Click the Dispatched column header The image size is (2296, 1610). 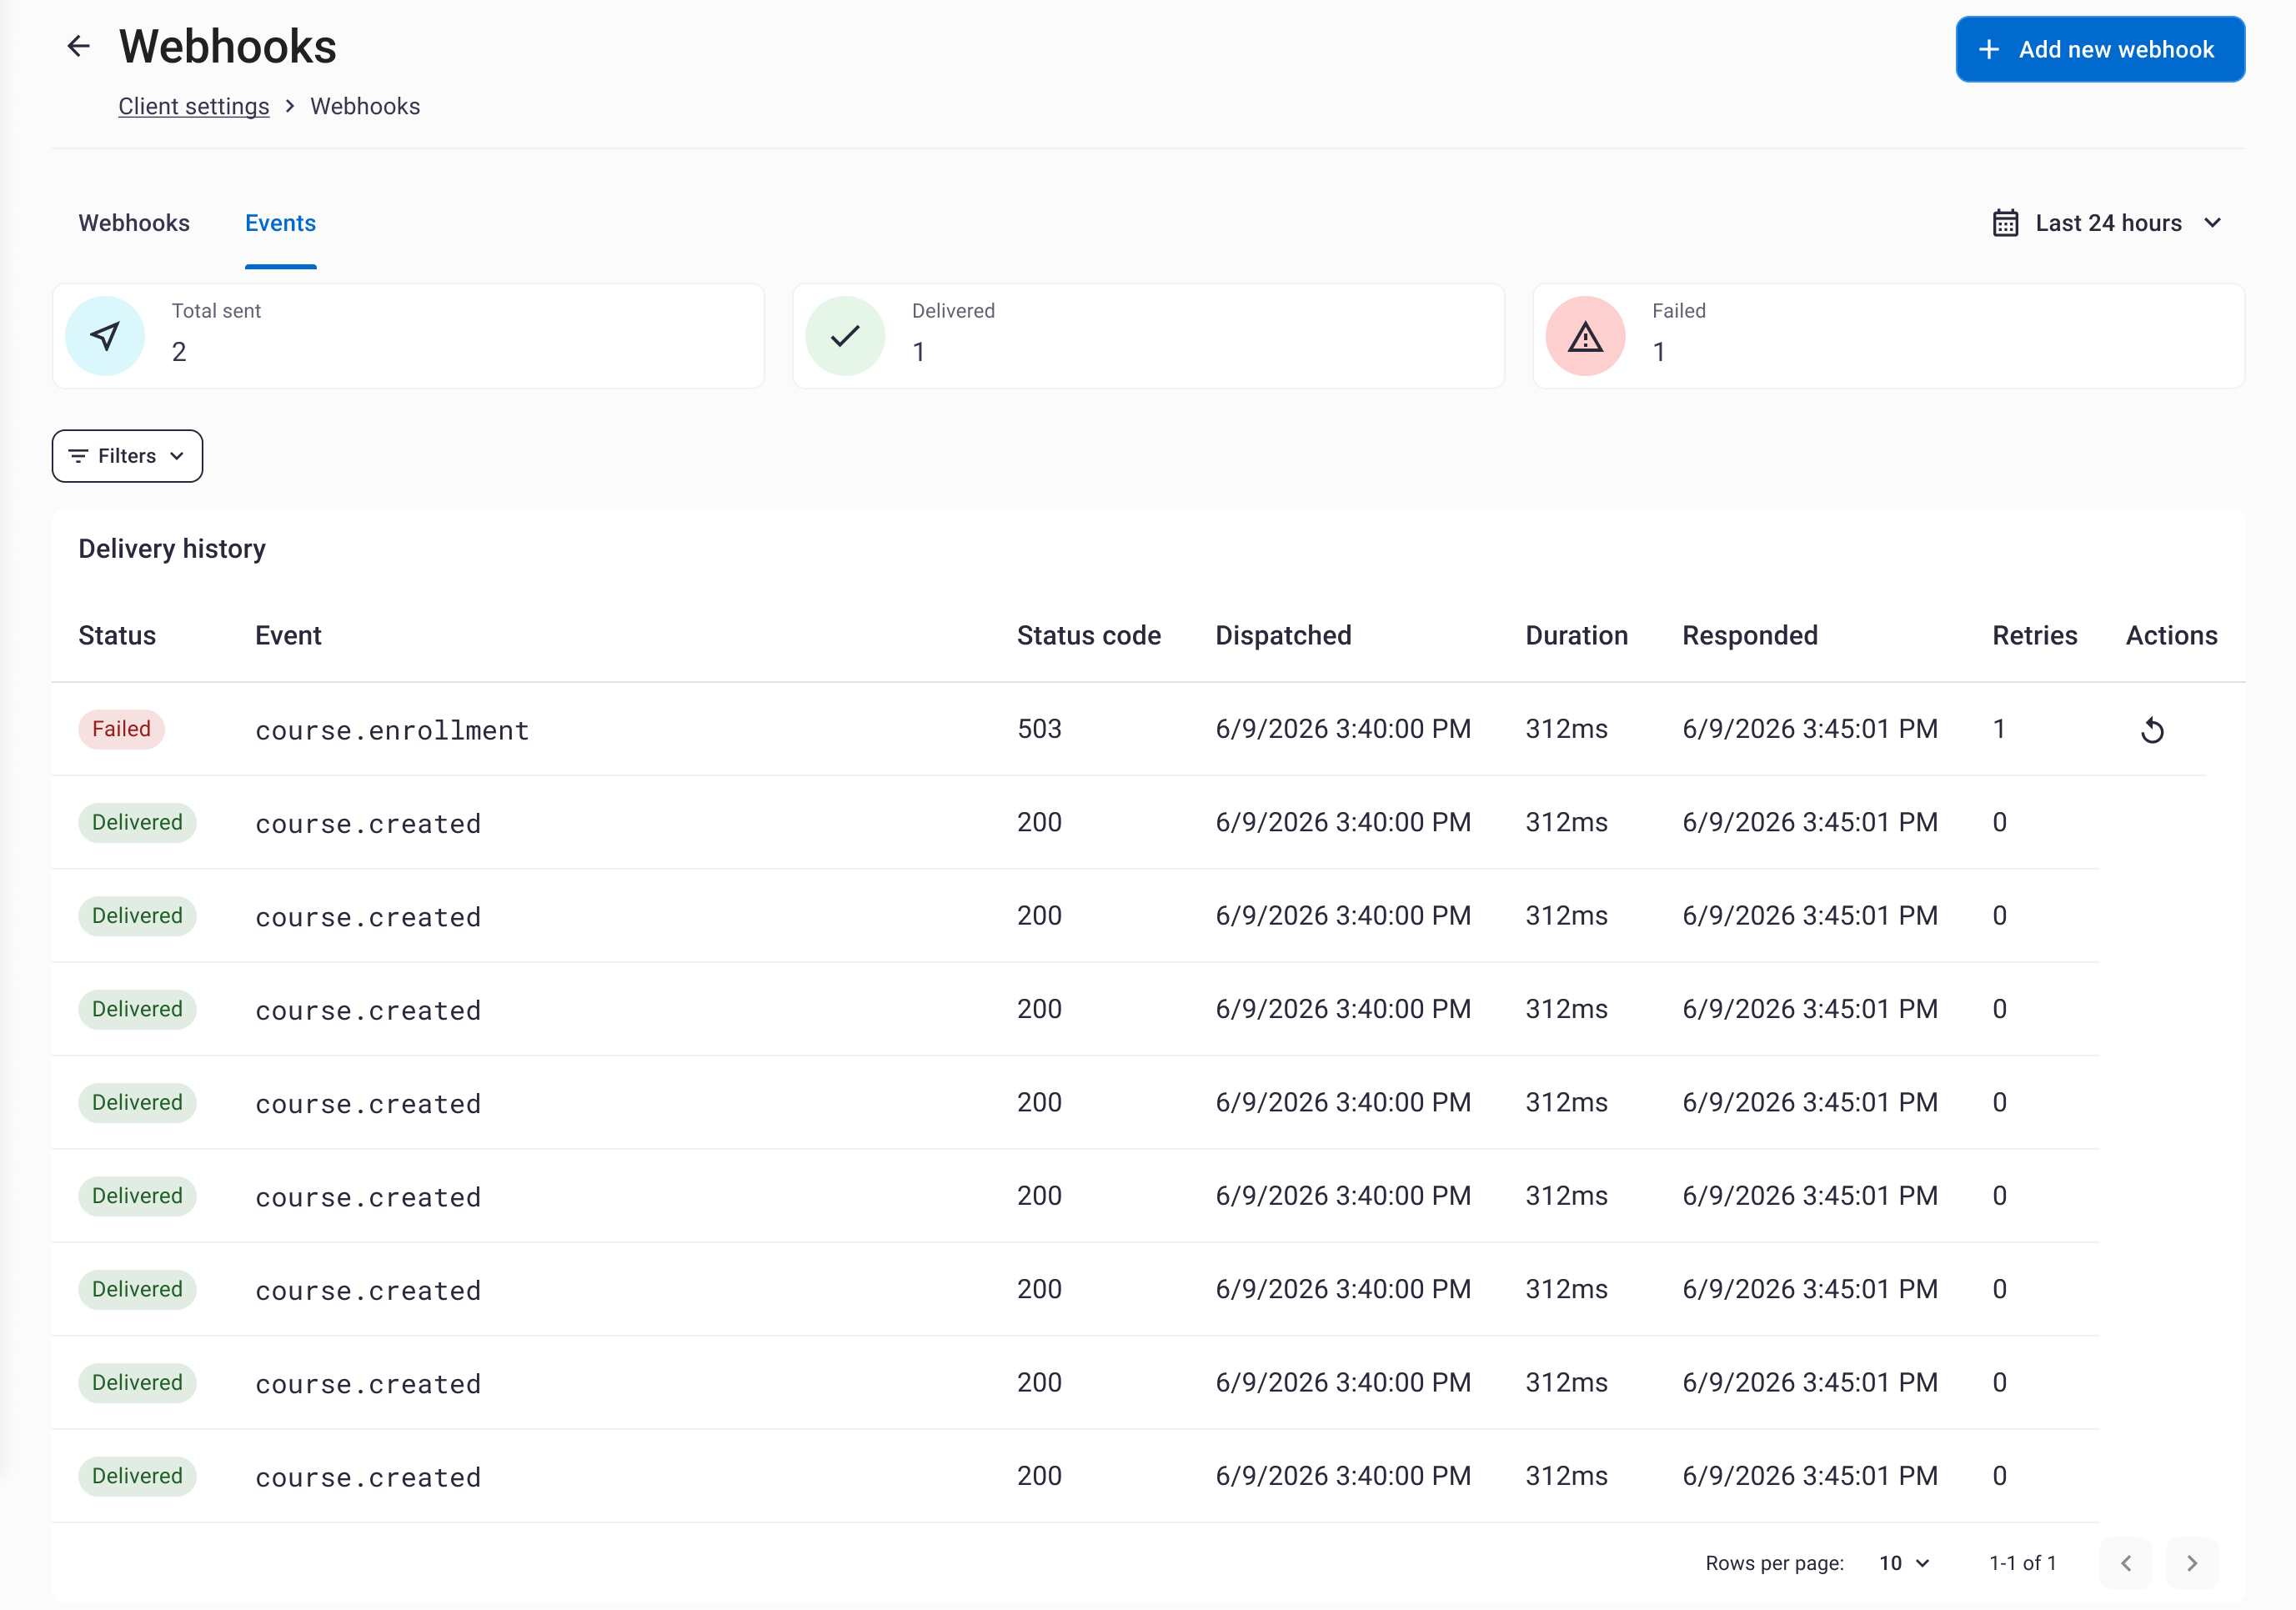click(1283, 635)
